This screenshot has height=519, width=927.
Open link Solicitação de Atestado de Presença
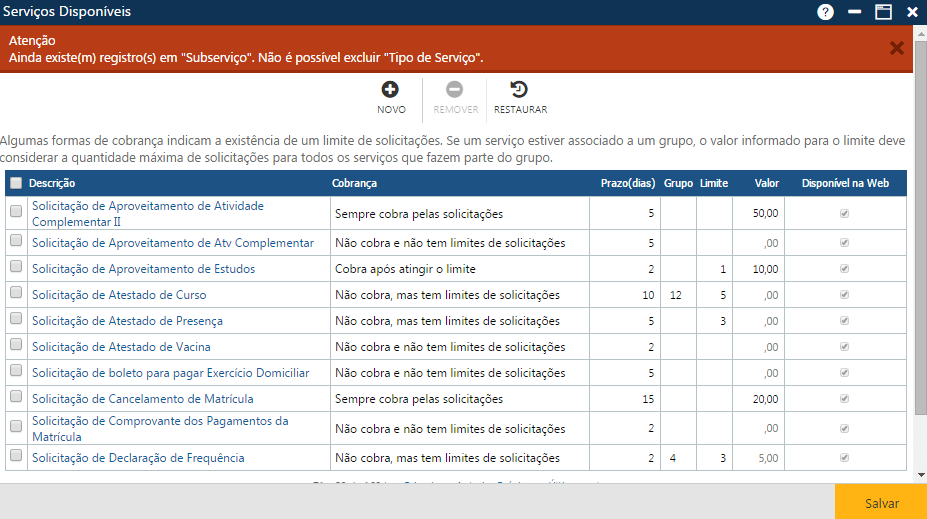tap(127, 321)
